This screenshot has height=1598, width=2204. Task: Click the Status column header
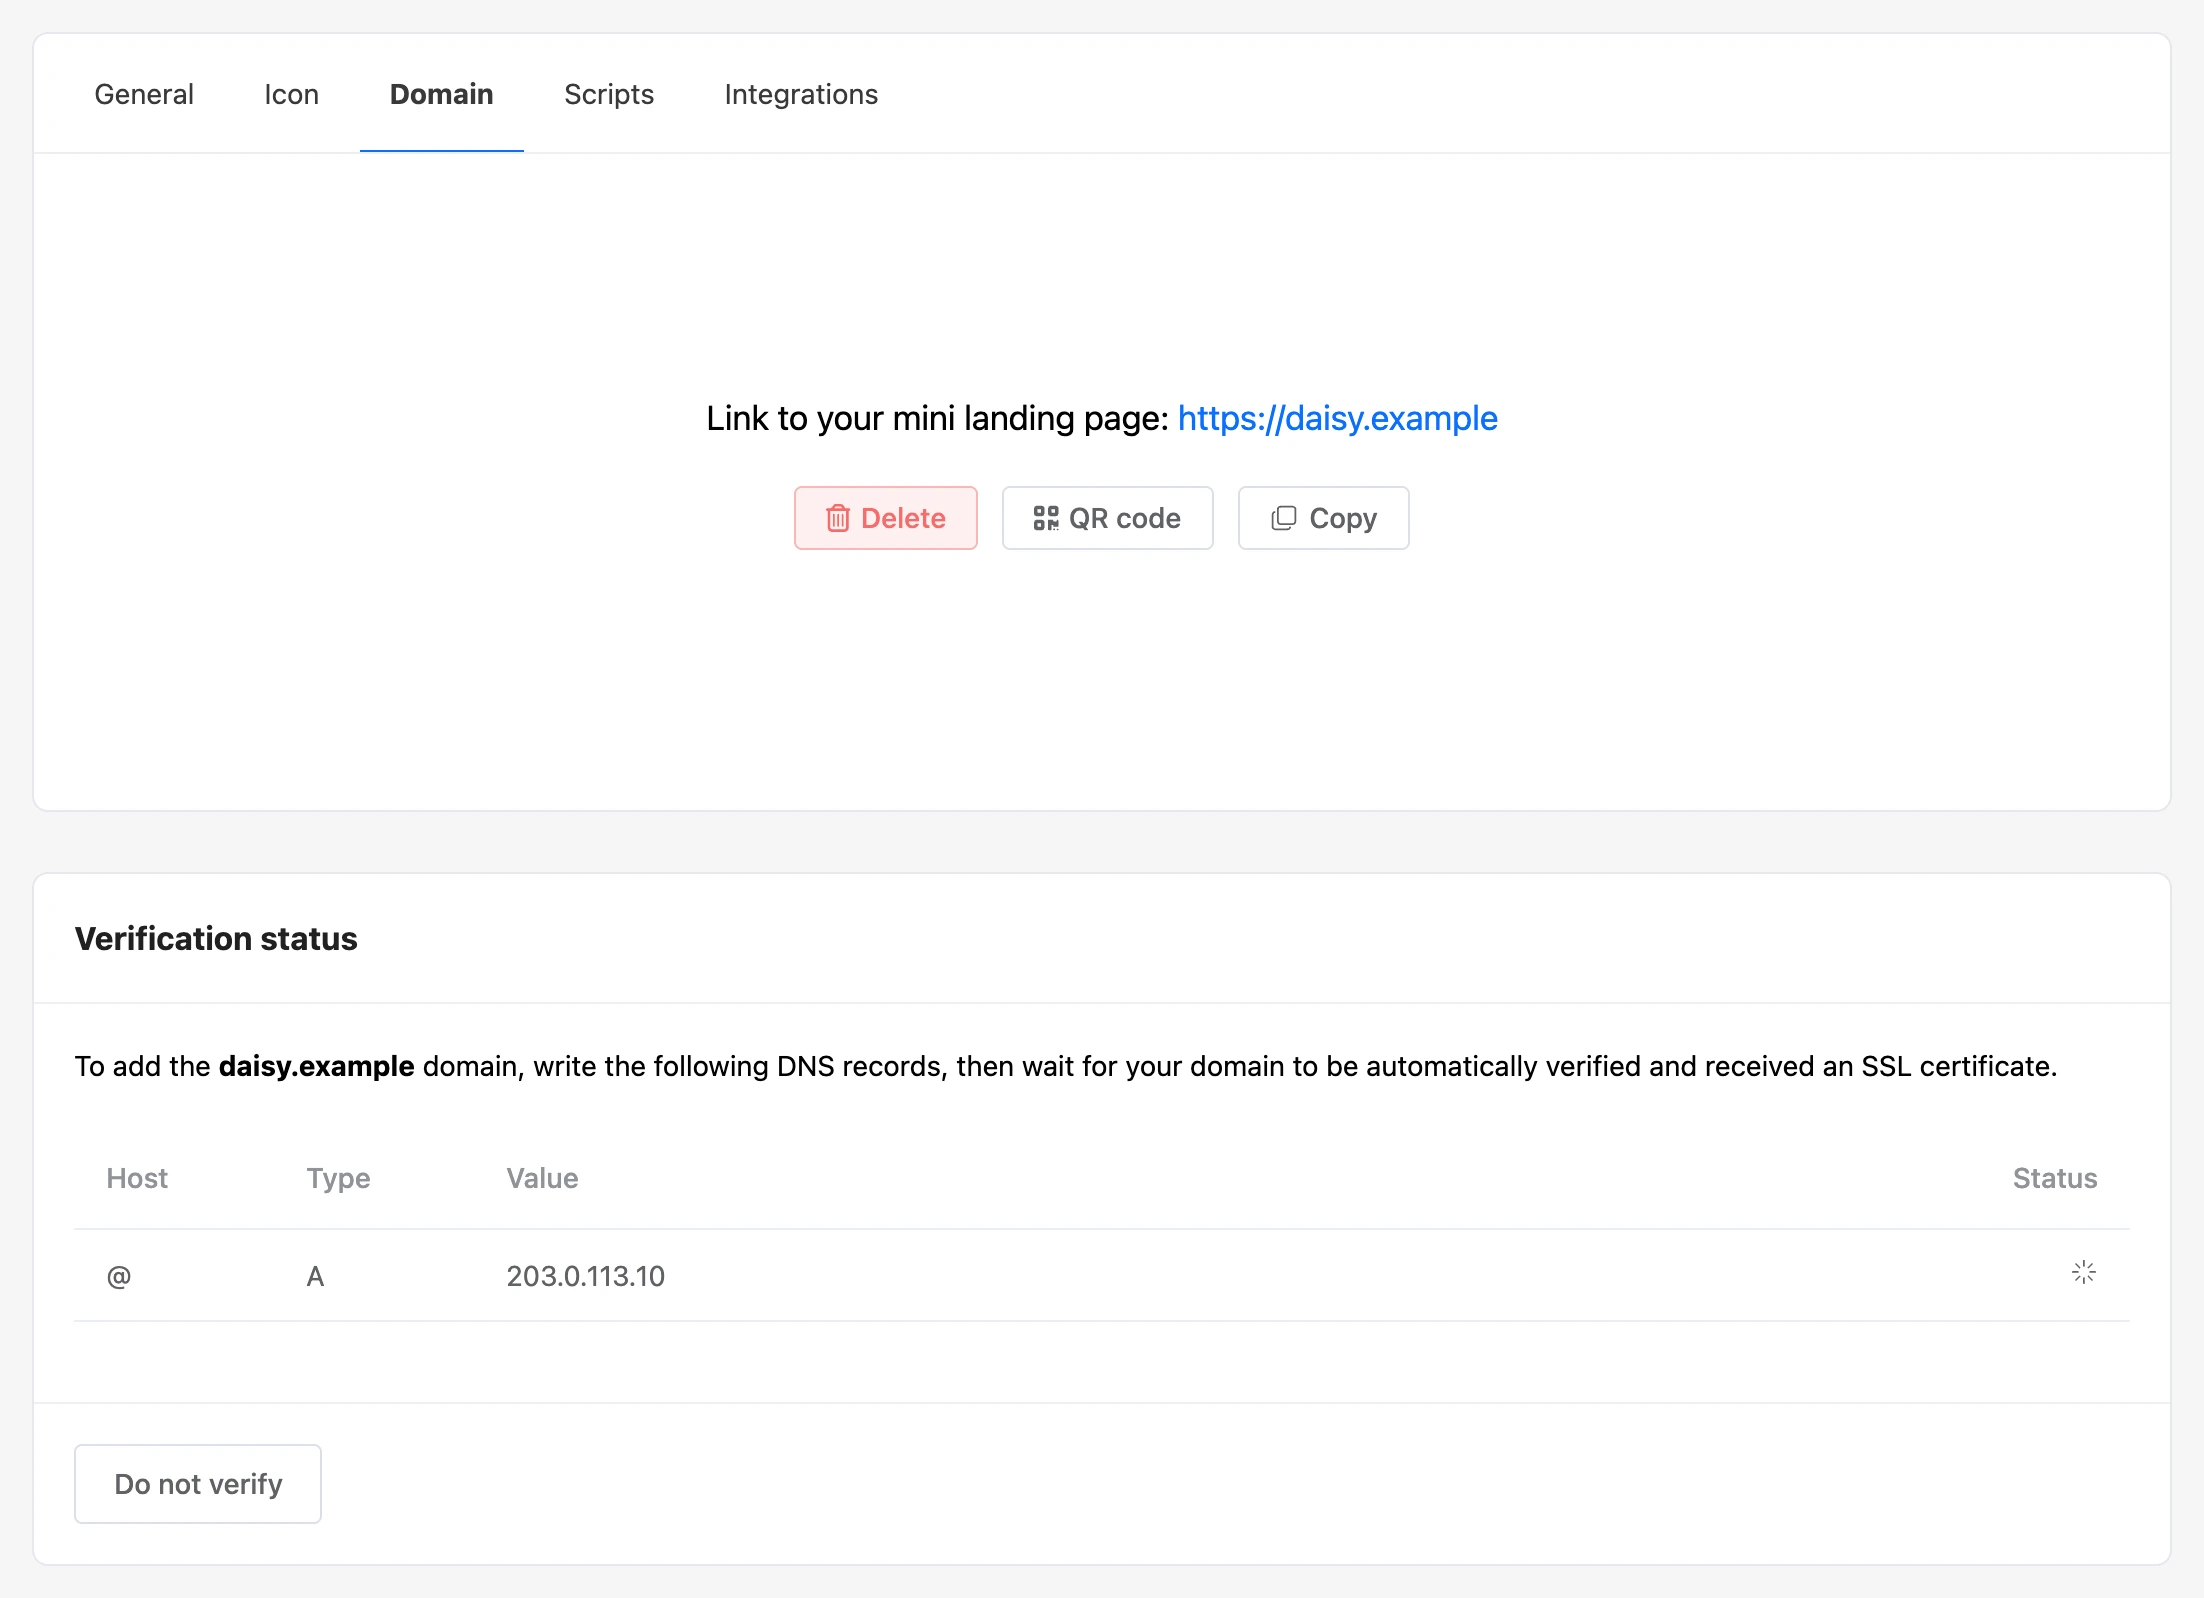pyautogui.click(x=2055, y=1178)
